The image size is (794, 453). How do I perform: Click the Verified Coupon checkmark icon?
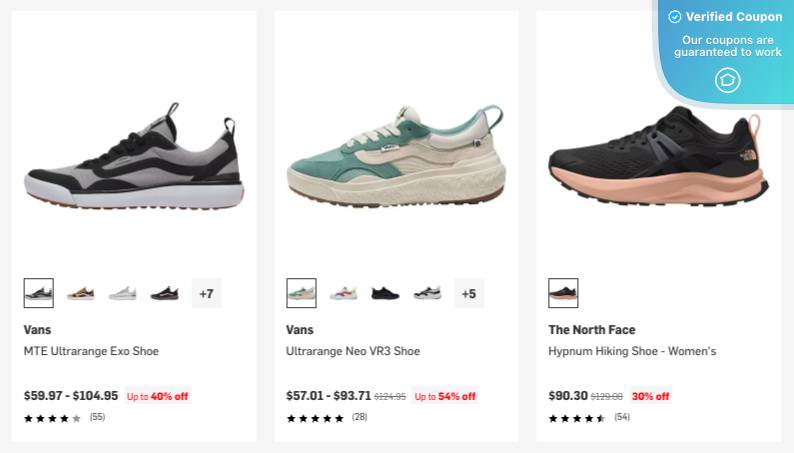click(674, 17)
